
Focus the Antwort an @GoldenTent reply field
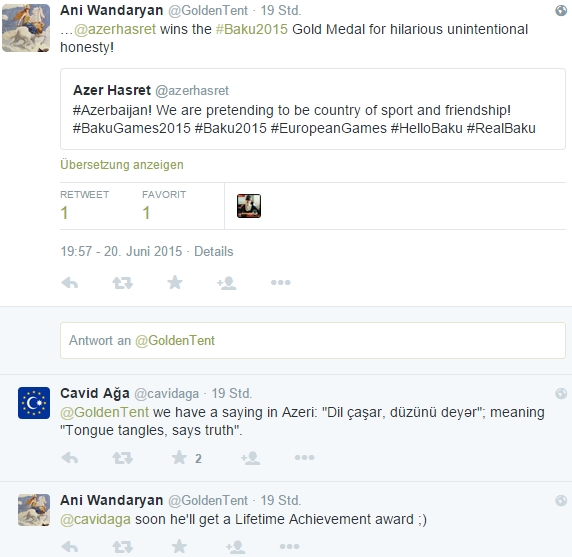coord(313,340)
